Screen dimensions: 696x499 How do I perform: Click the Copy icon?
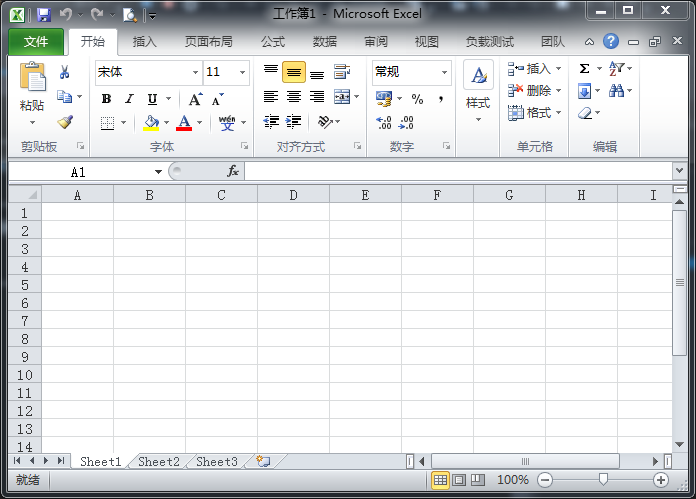point(64,96)
